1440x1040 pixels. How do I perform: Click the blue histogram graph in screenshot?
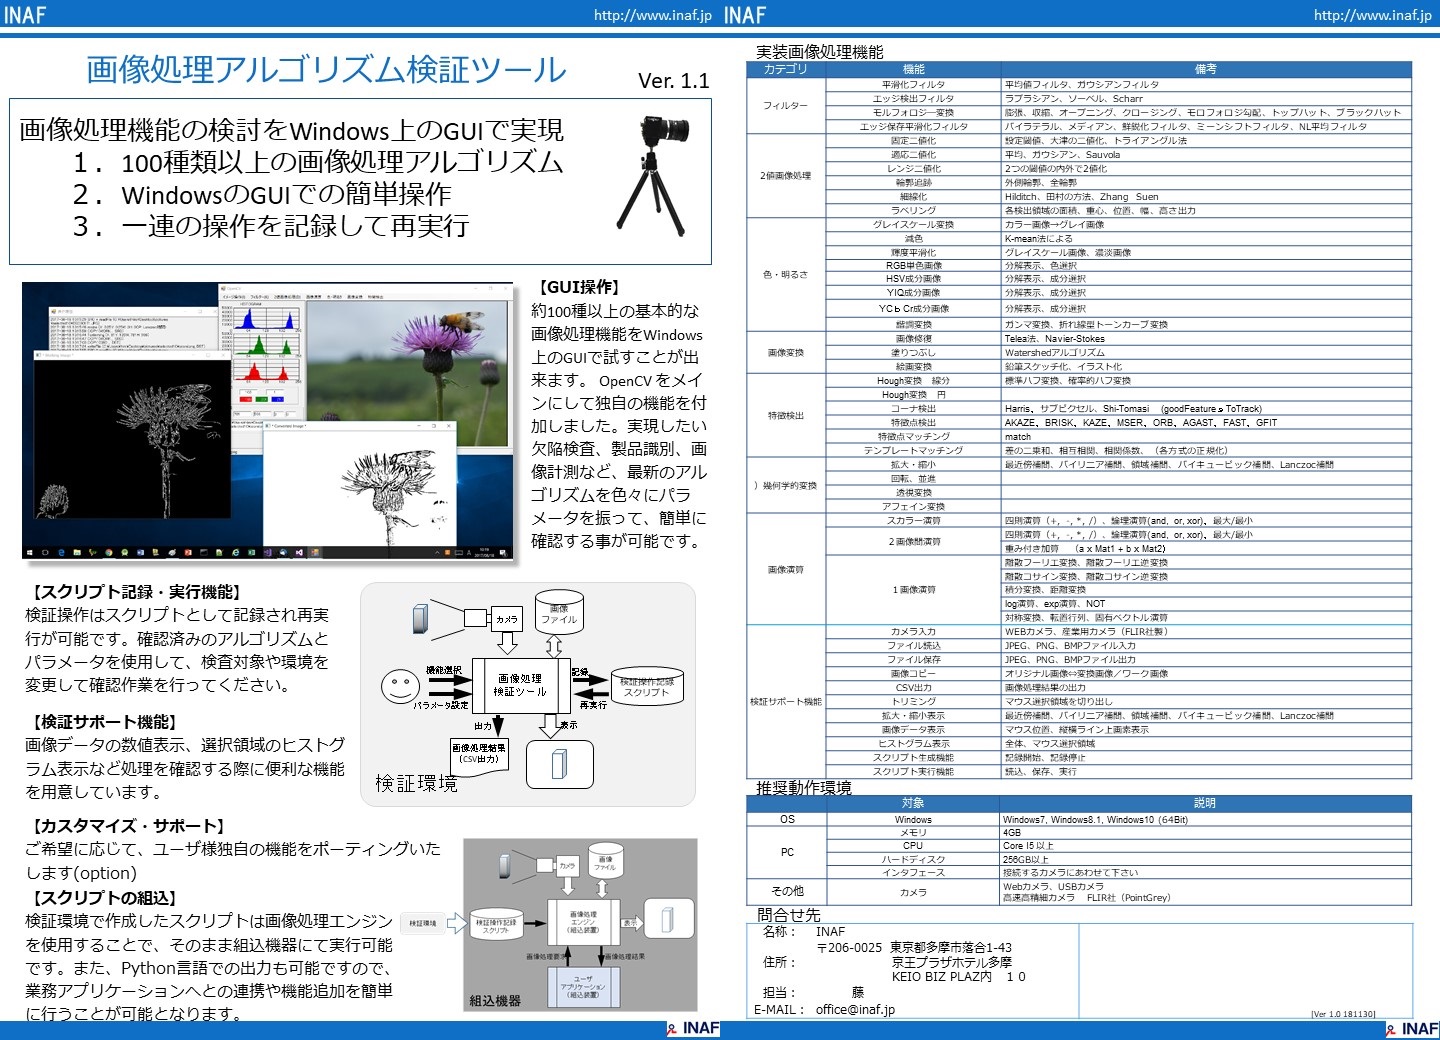(267, 318)
